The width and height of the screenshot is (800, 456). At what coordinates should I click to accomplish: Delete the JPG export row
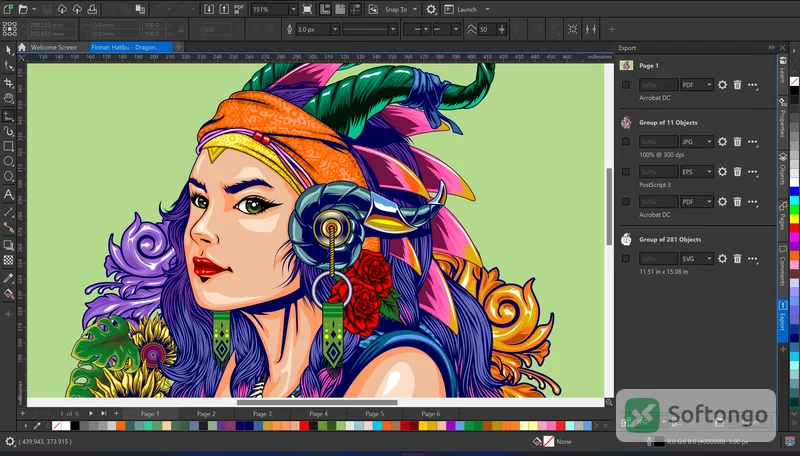[737, 141]
